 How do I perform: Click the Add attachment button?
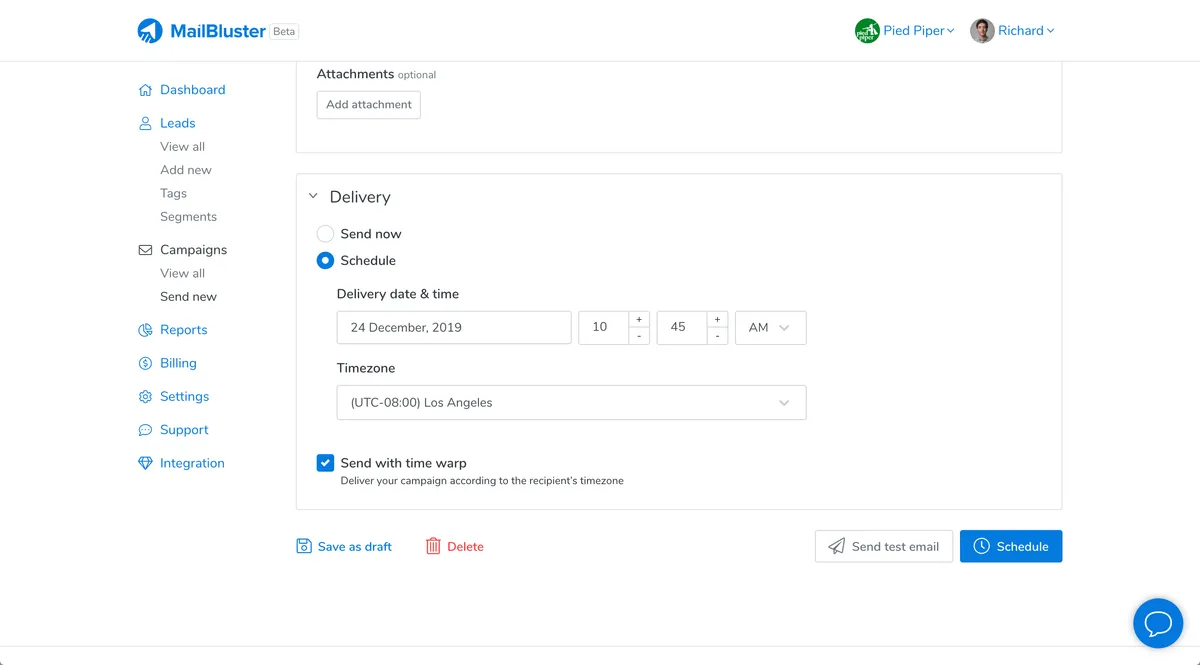point(368,105)
